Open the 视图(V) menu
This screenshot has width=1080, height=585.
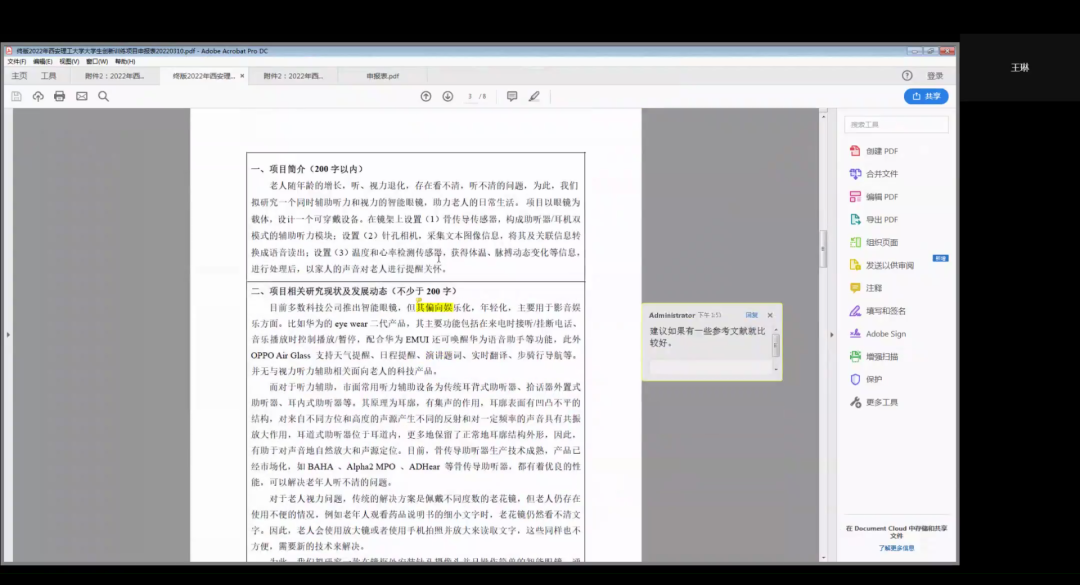[x=69, y=61]
